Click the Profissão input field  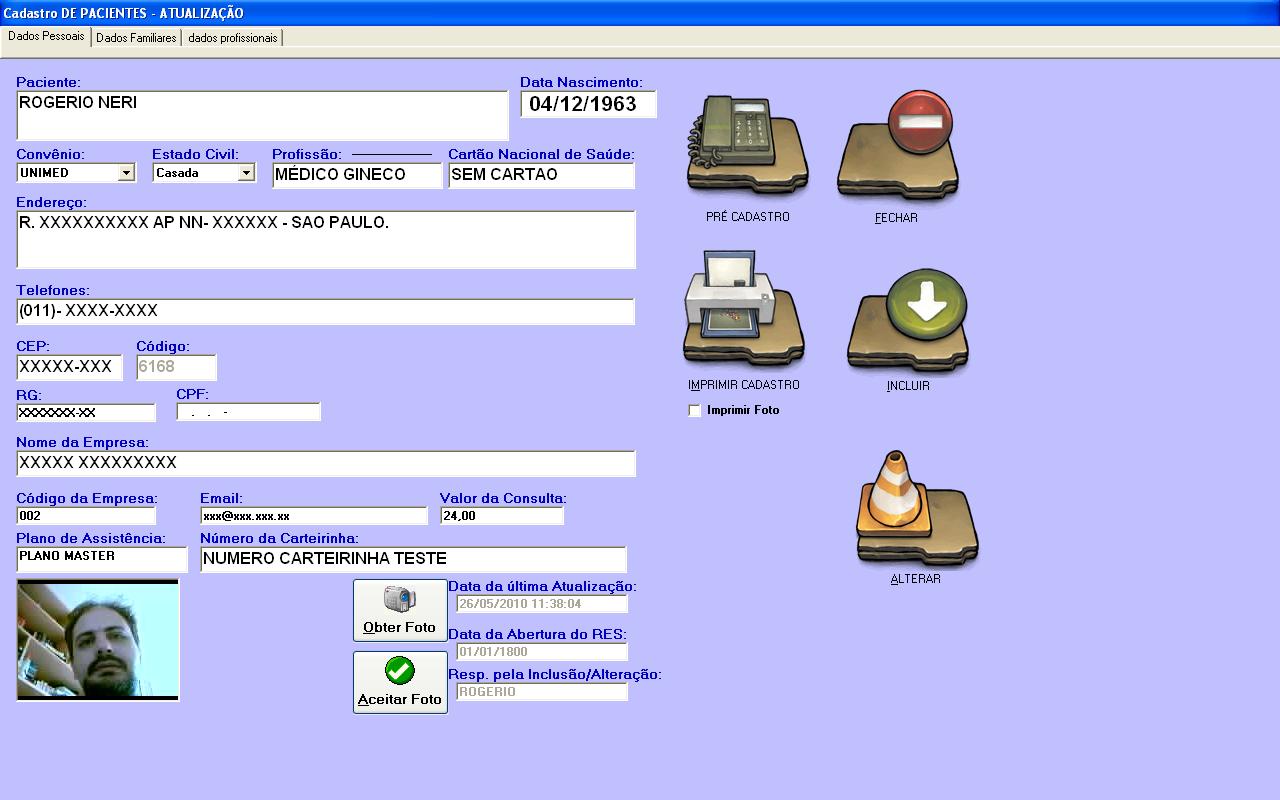(x=357, y=175)
